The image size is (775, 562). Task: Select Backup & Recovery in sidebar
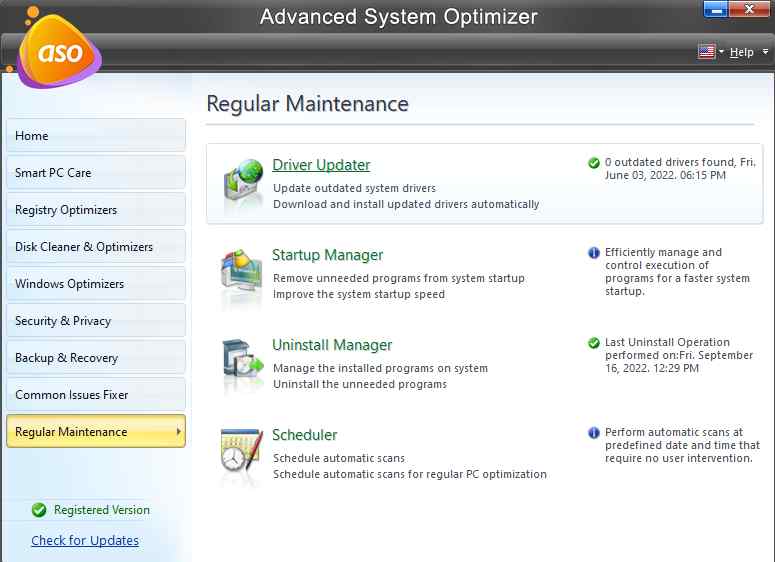coord(96,357)
